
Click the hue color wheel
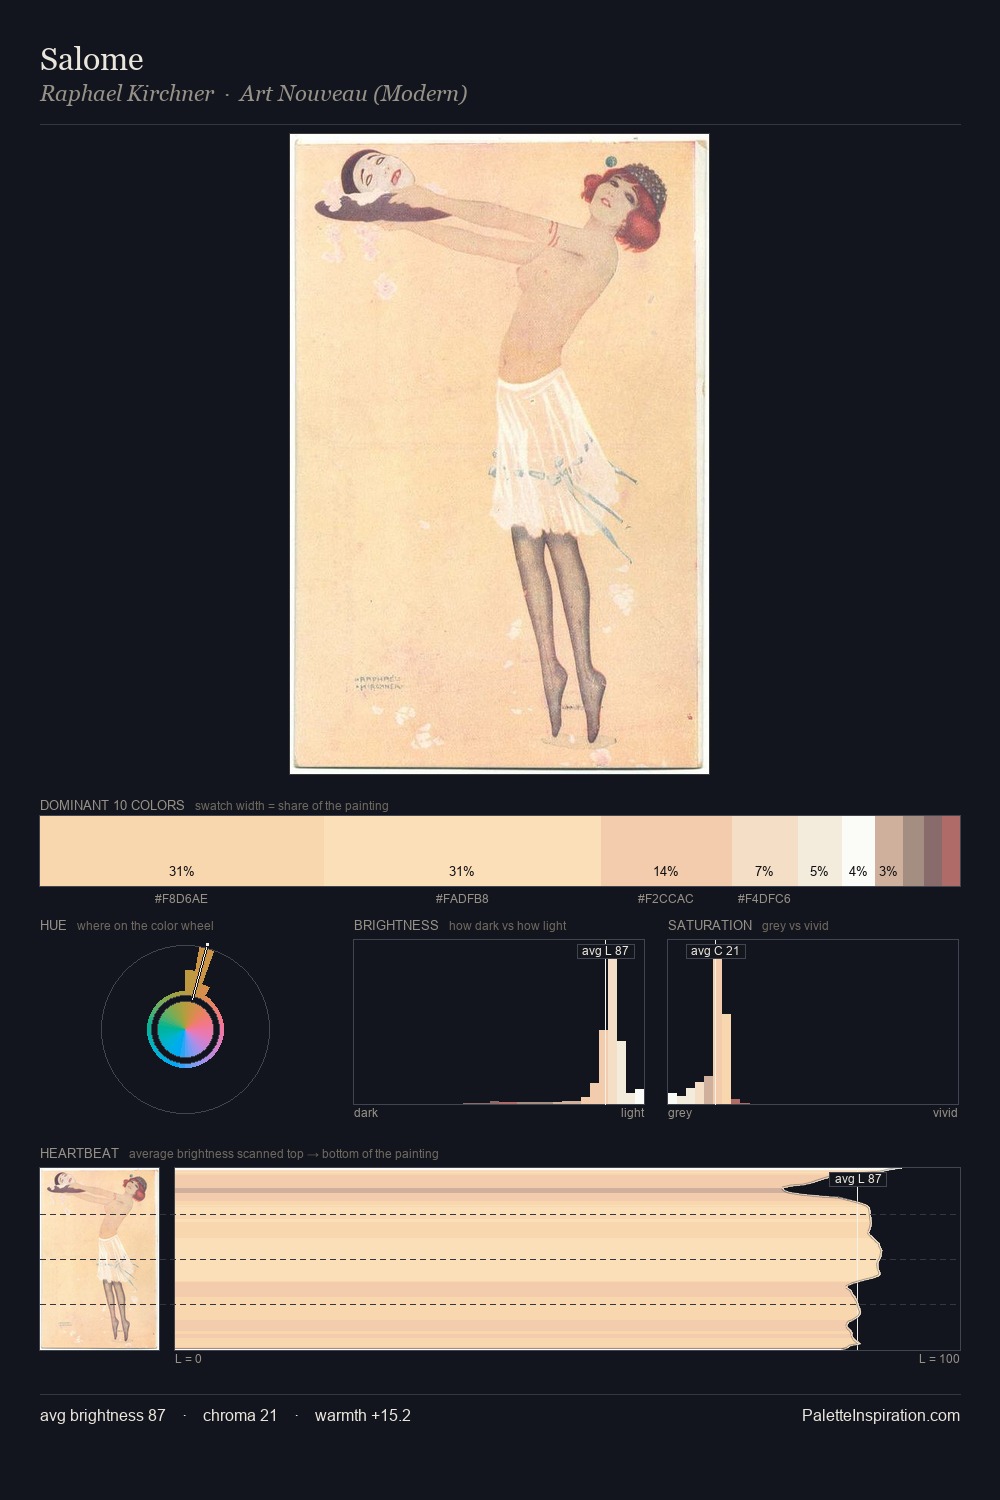(x=185, y=1029)
